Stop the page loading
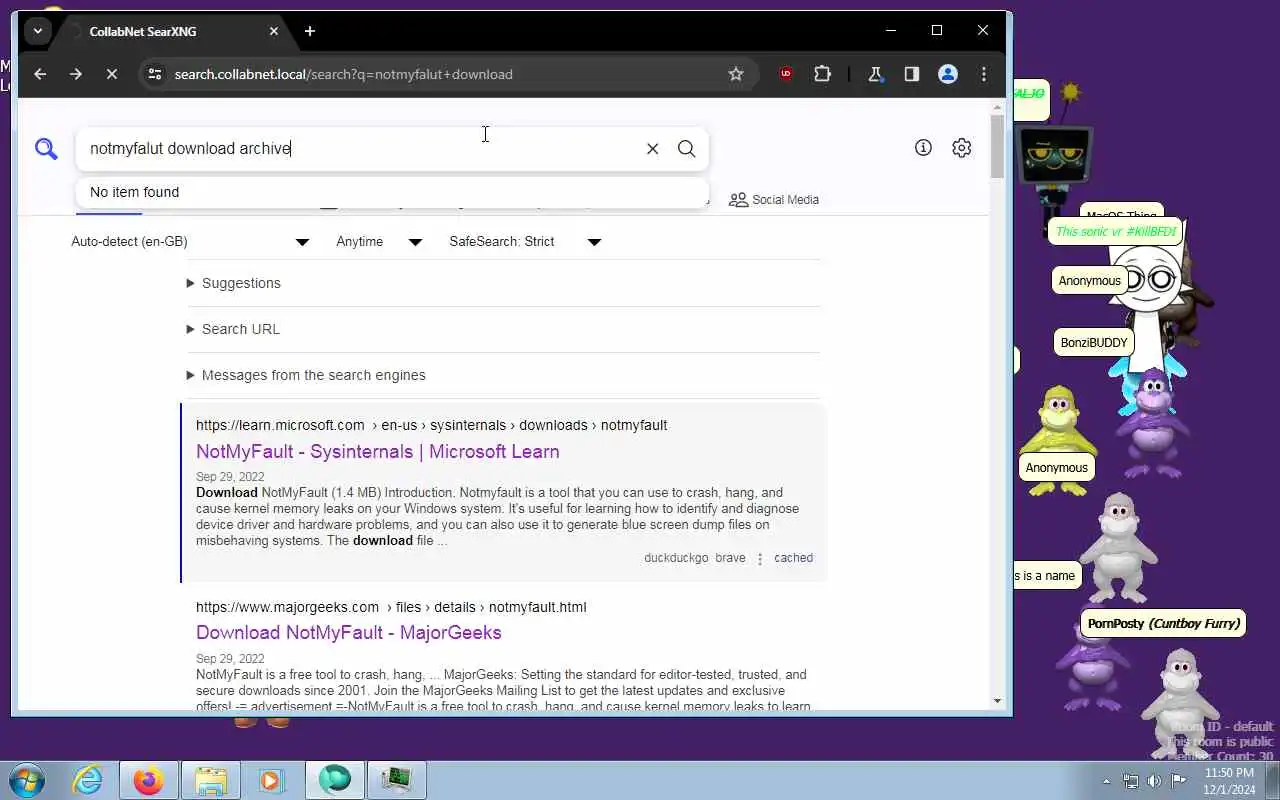 112,74
